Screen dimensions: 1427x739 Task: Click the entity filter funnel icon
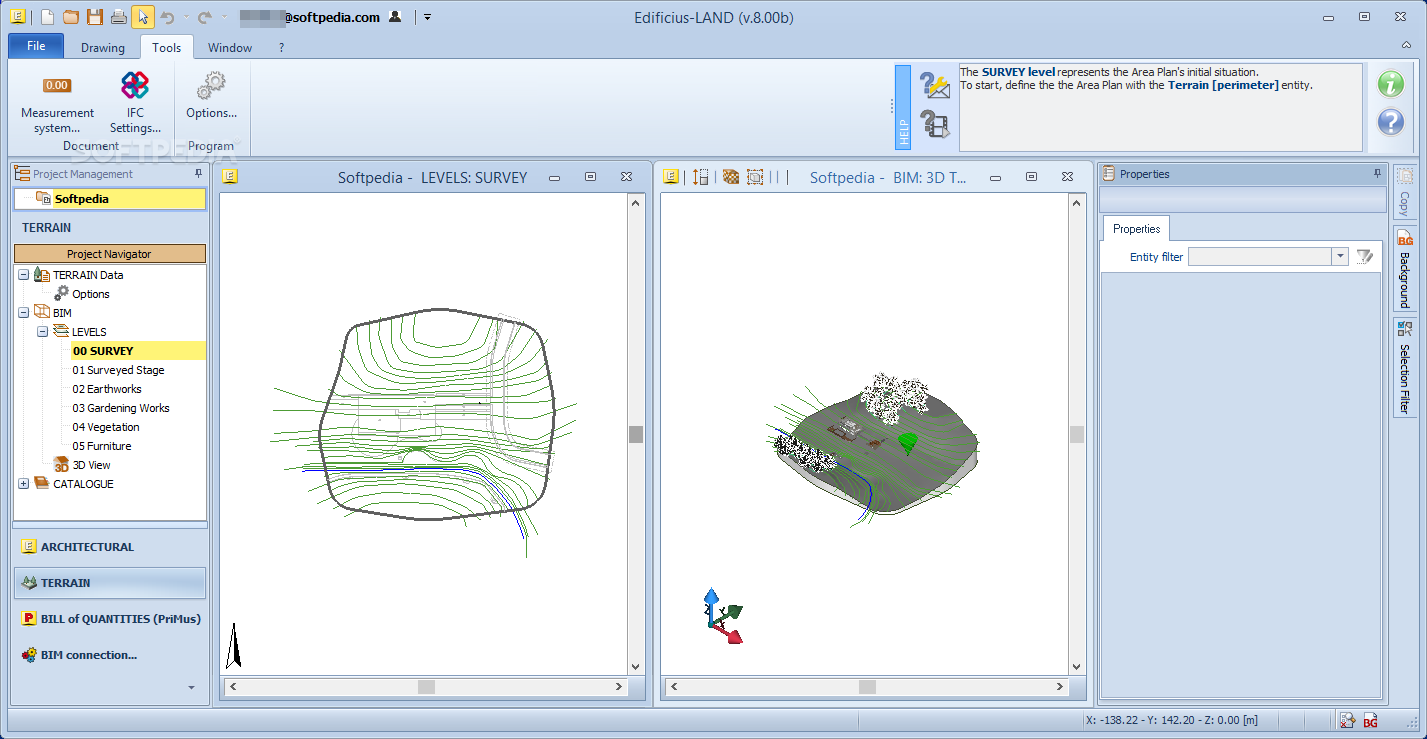(1365, 257)
